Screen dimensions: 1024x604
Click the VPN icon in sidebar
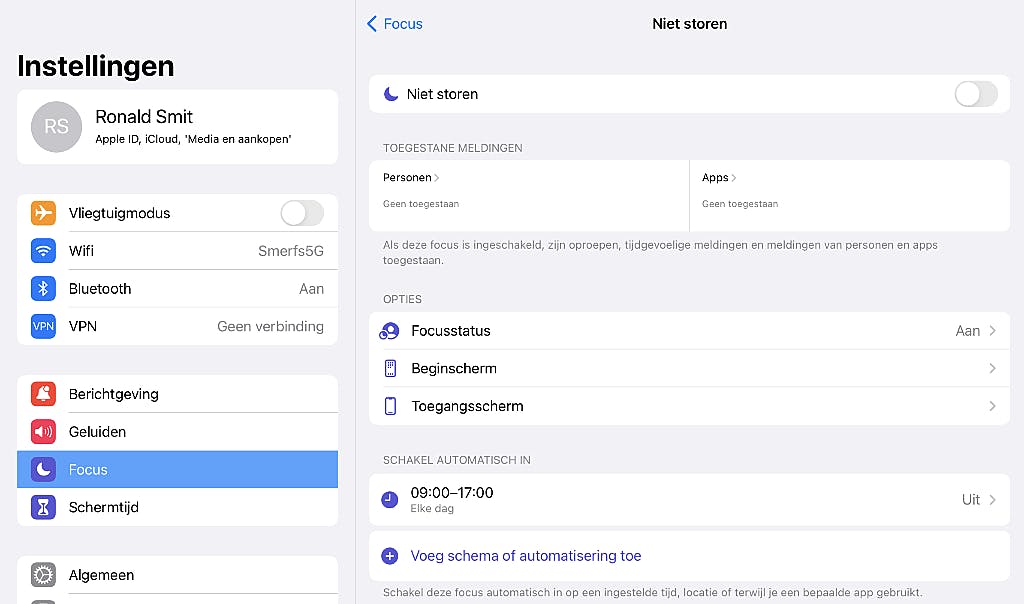tap(43, 326)
